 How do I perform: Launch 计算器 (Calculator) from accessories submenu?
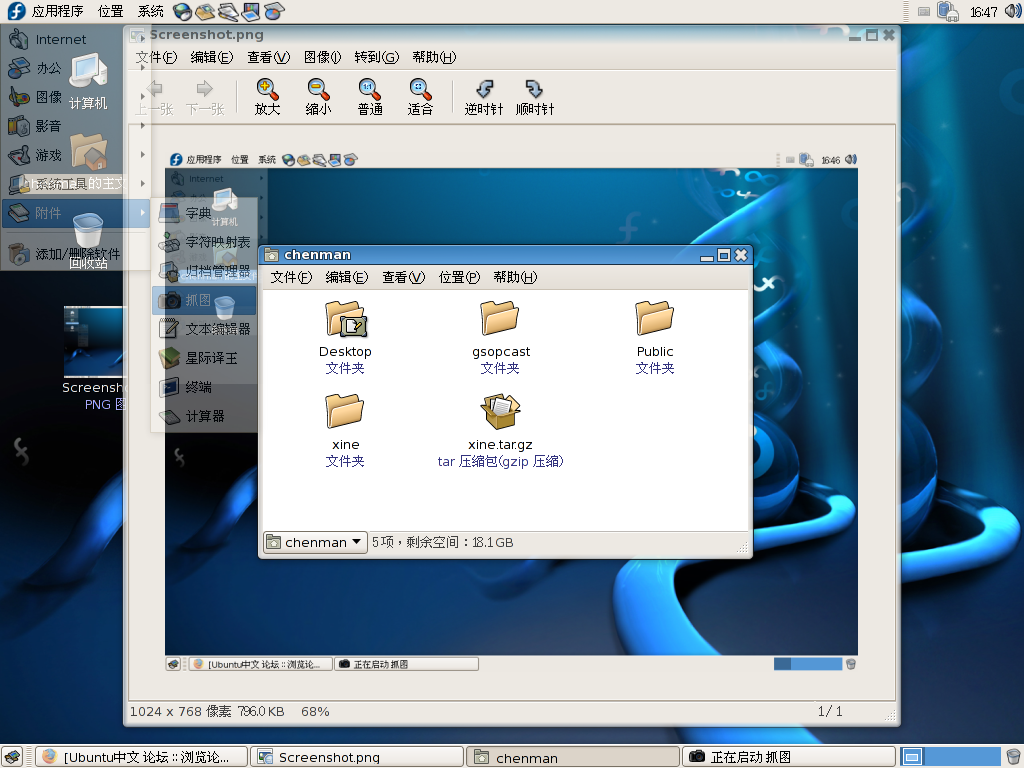point(204,416)
